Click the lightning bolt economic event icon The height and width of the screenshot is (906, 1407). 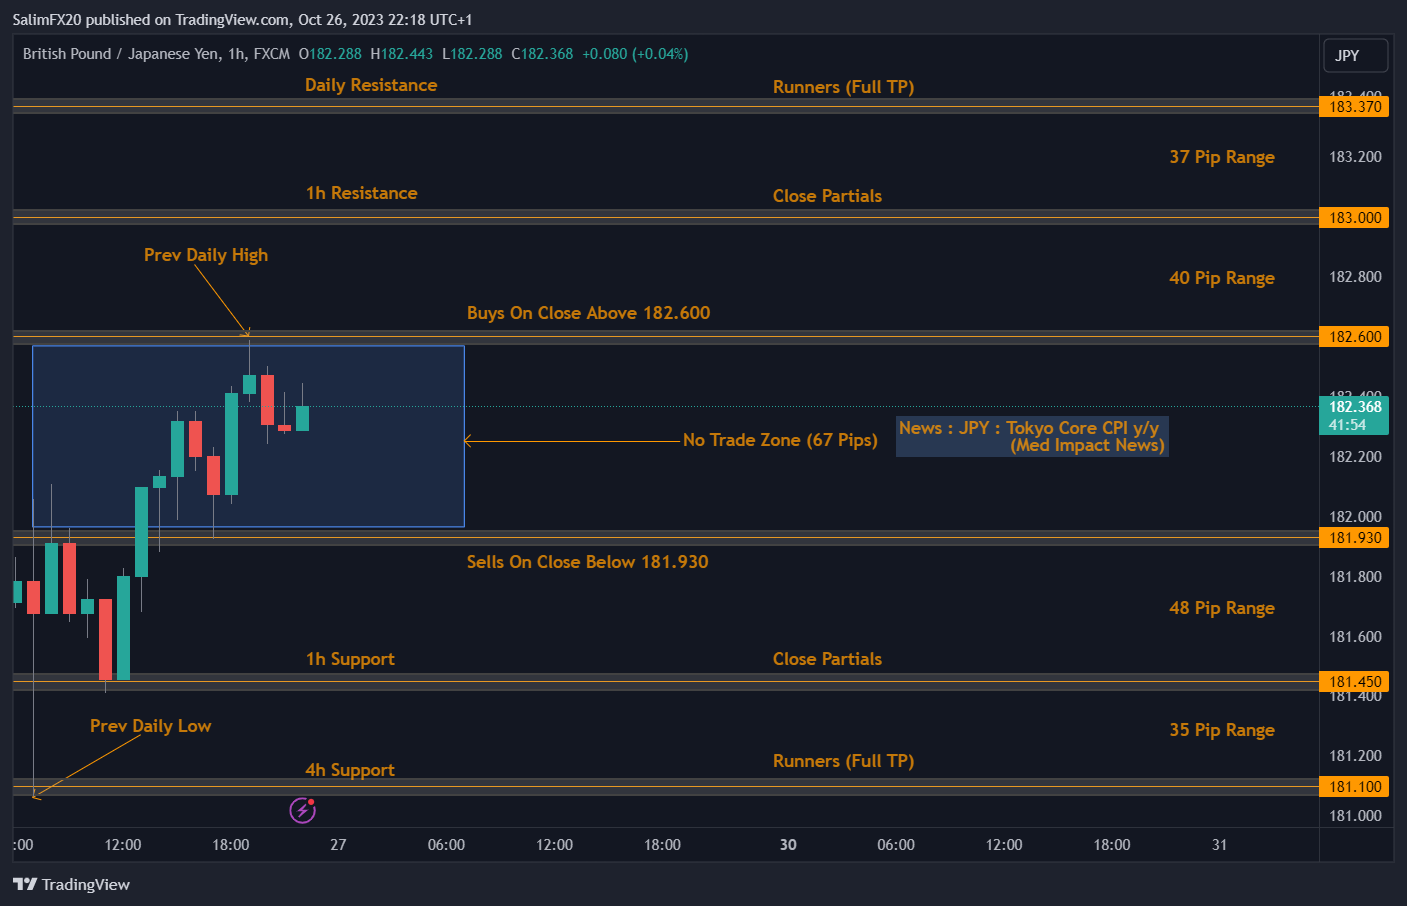click(302, 810)
